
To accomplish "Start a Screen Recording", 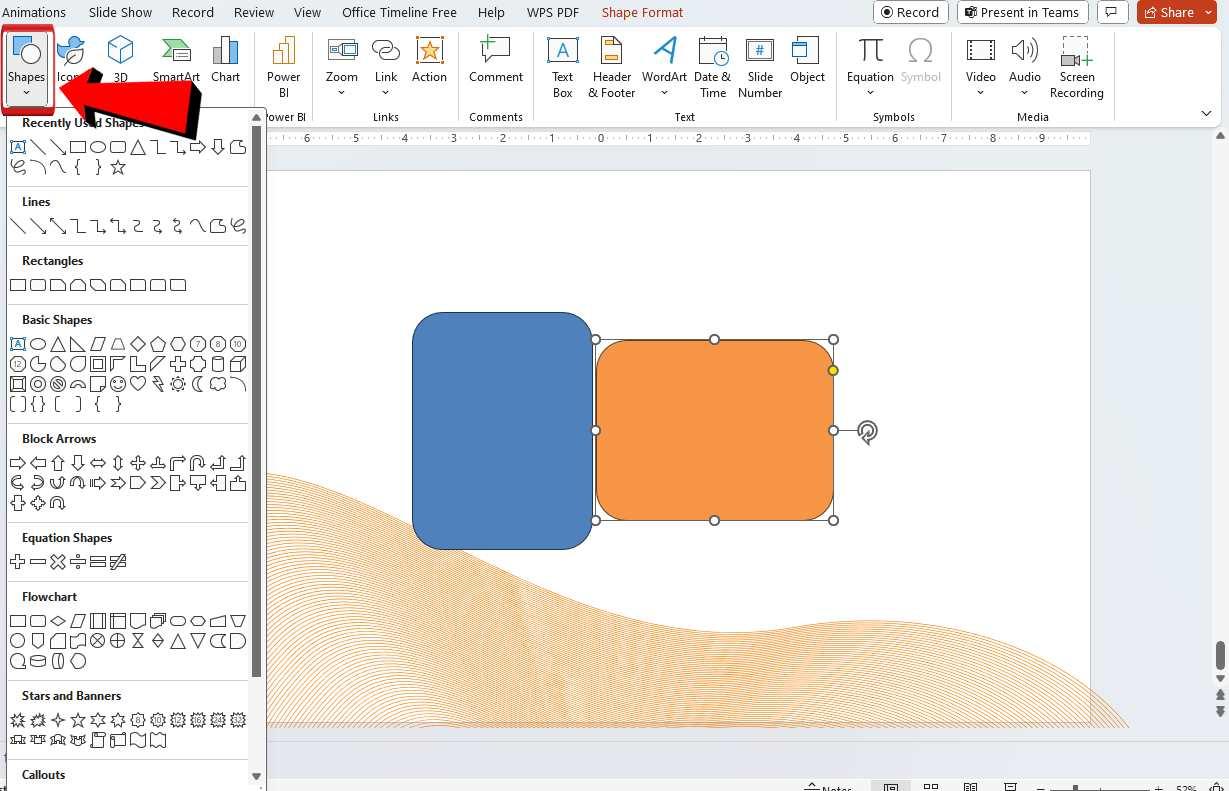I will point(1077,66).
